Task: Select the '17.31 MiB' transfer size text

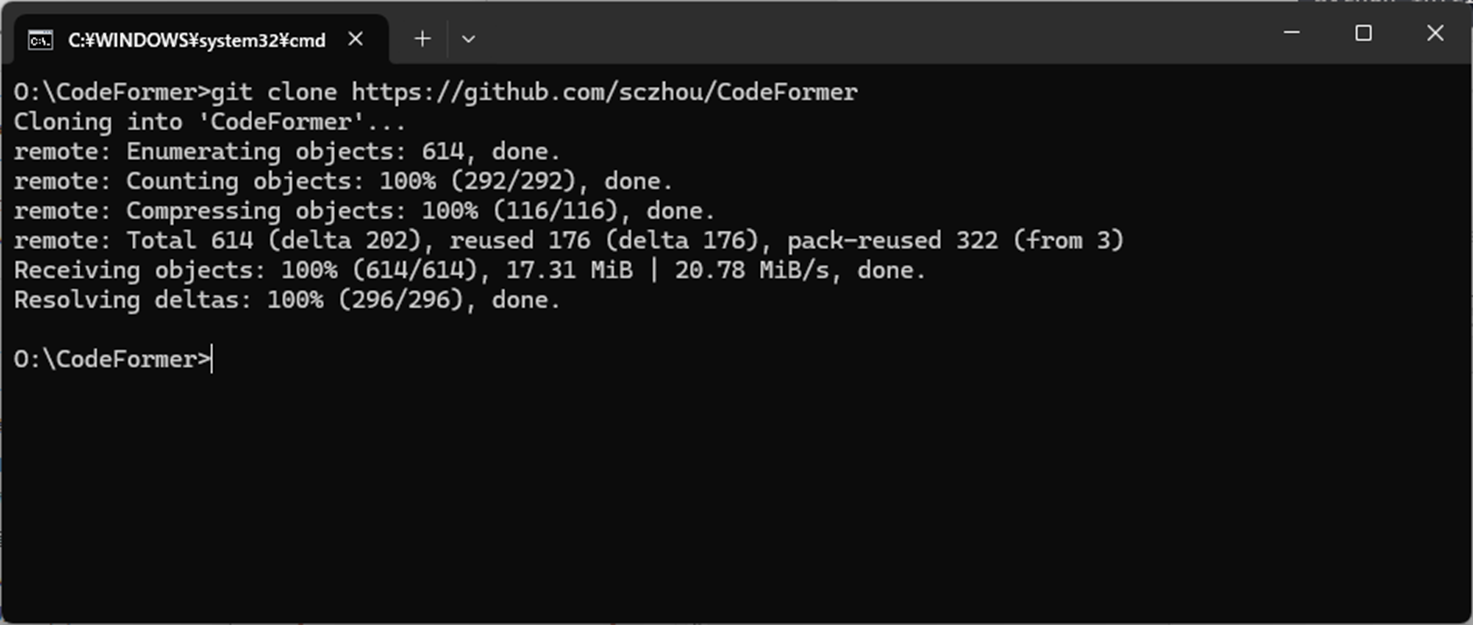Action: click(570, 269)
